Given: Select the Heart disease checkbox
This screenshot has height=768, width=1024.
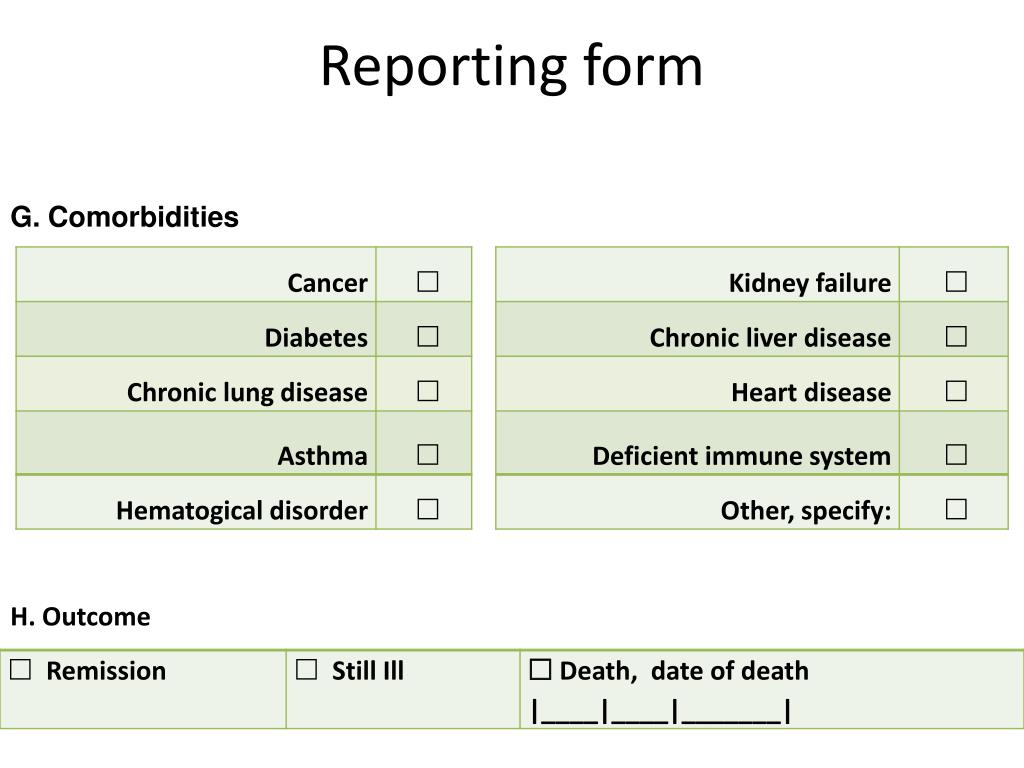Looking at the screenshot, I should pyautogui.click(x=956, y=391).
